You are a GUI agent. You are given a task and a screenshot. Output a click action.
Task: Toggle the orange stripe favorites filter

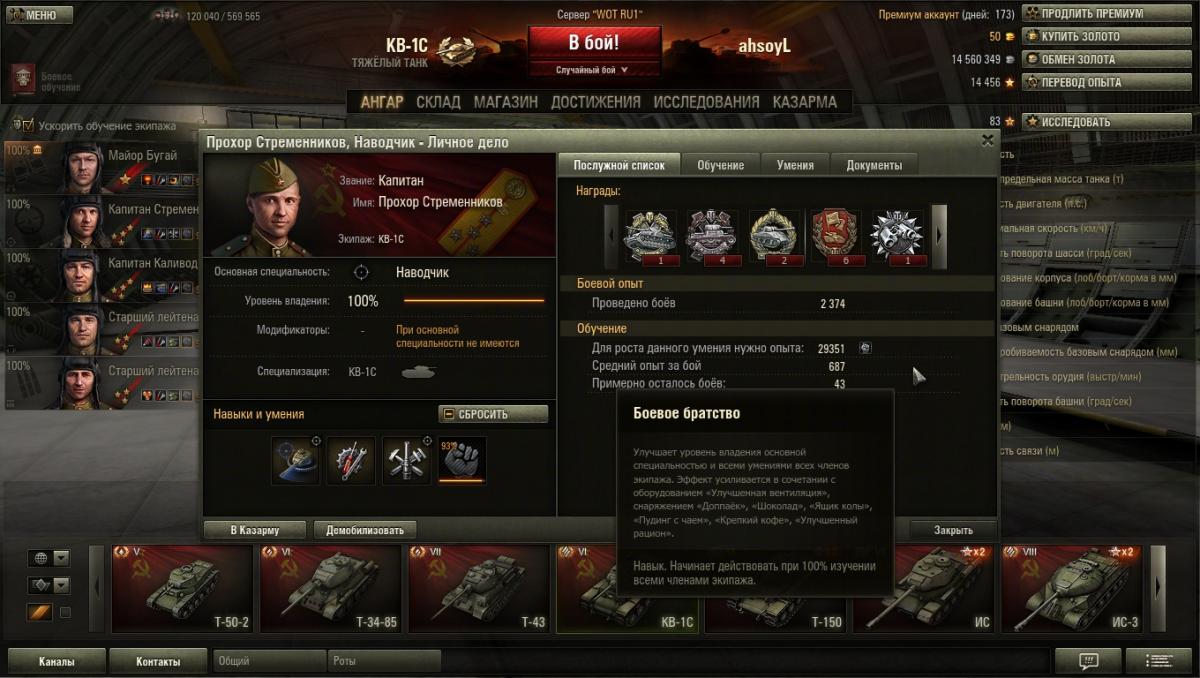click(39, 612)
